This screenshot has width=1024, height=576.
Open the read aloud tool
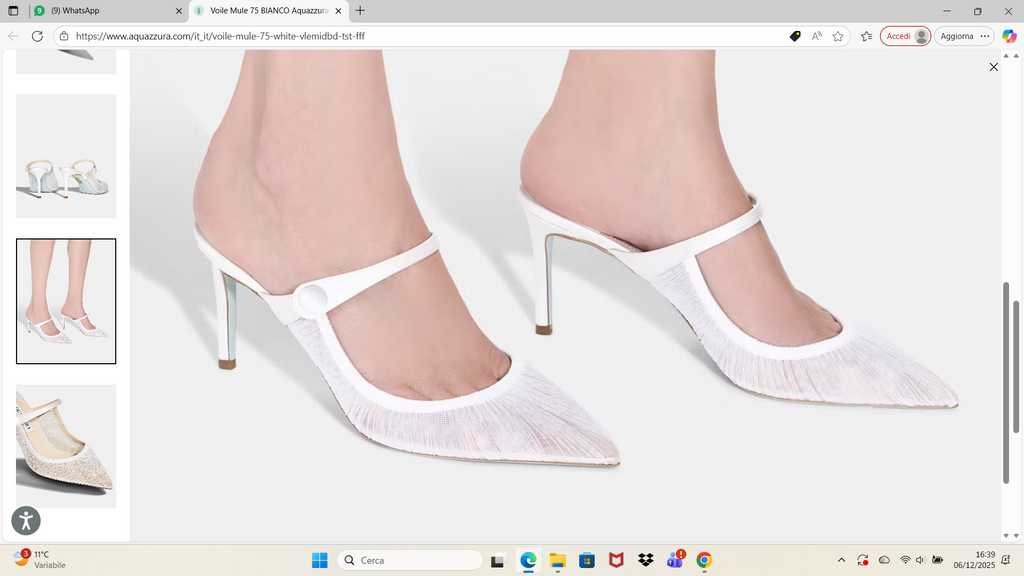(816, 36)
